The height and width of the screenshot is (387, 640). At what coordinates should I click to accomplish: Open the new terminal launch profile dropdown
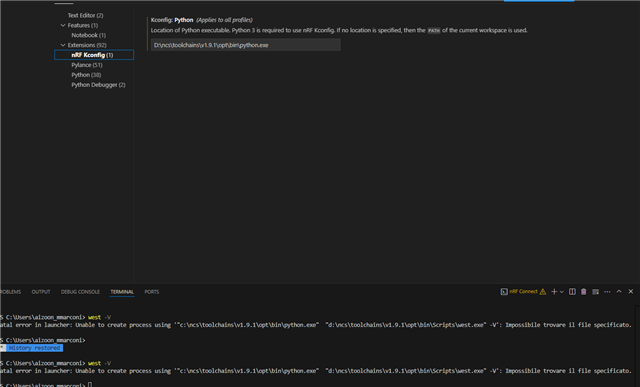click(562, 291)
